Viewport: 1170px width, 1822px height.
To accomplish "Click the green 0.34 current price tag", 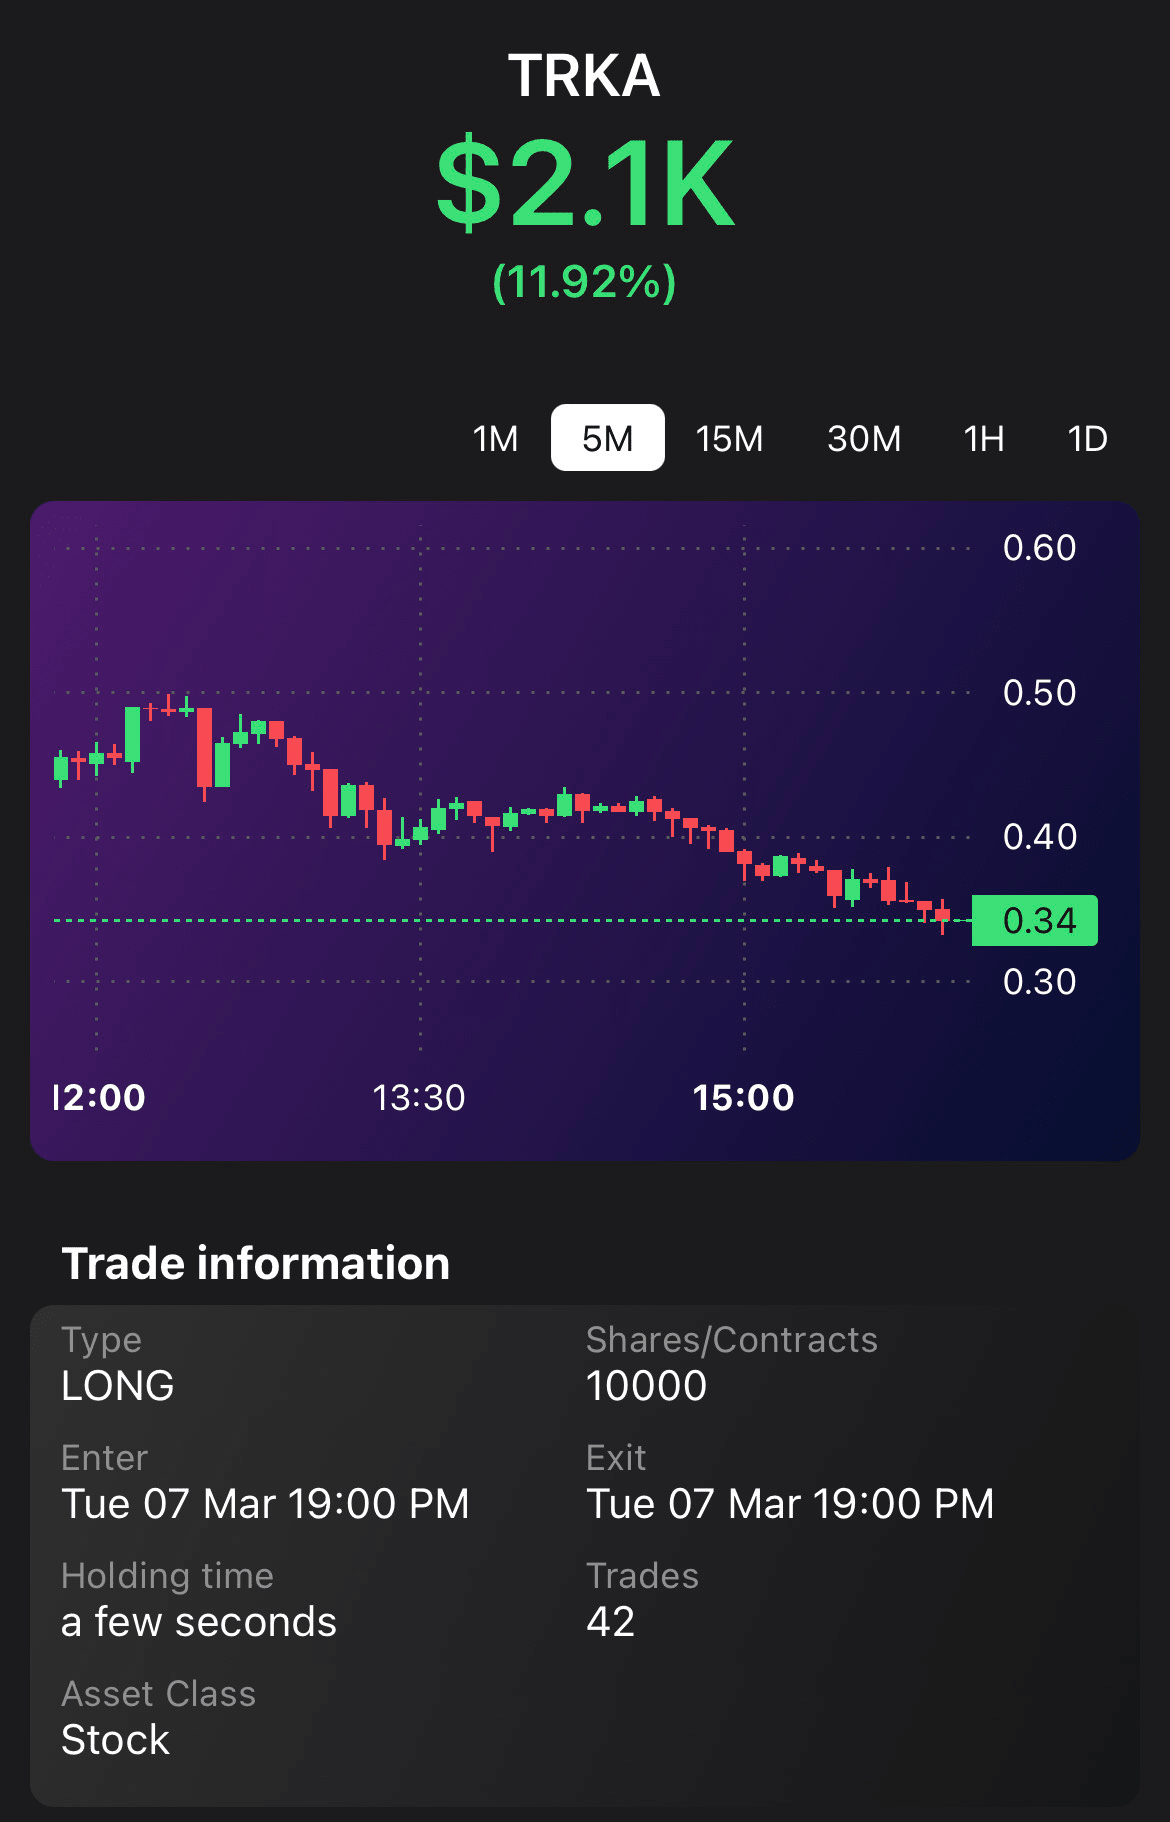I will pyautogui.click(x=1035, y=920).
